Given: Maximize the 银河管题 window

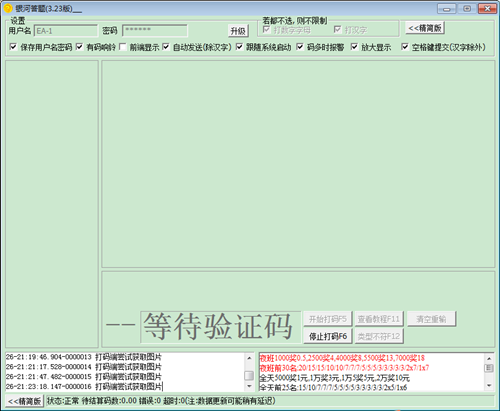Looking at the screenshot, I should (467, 9).
